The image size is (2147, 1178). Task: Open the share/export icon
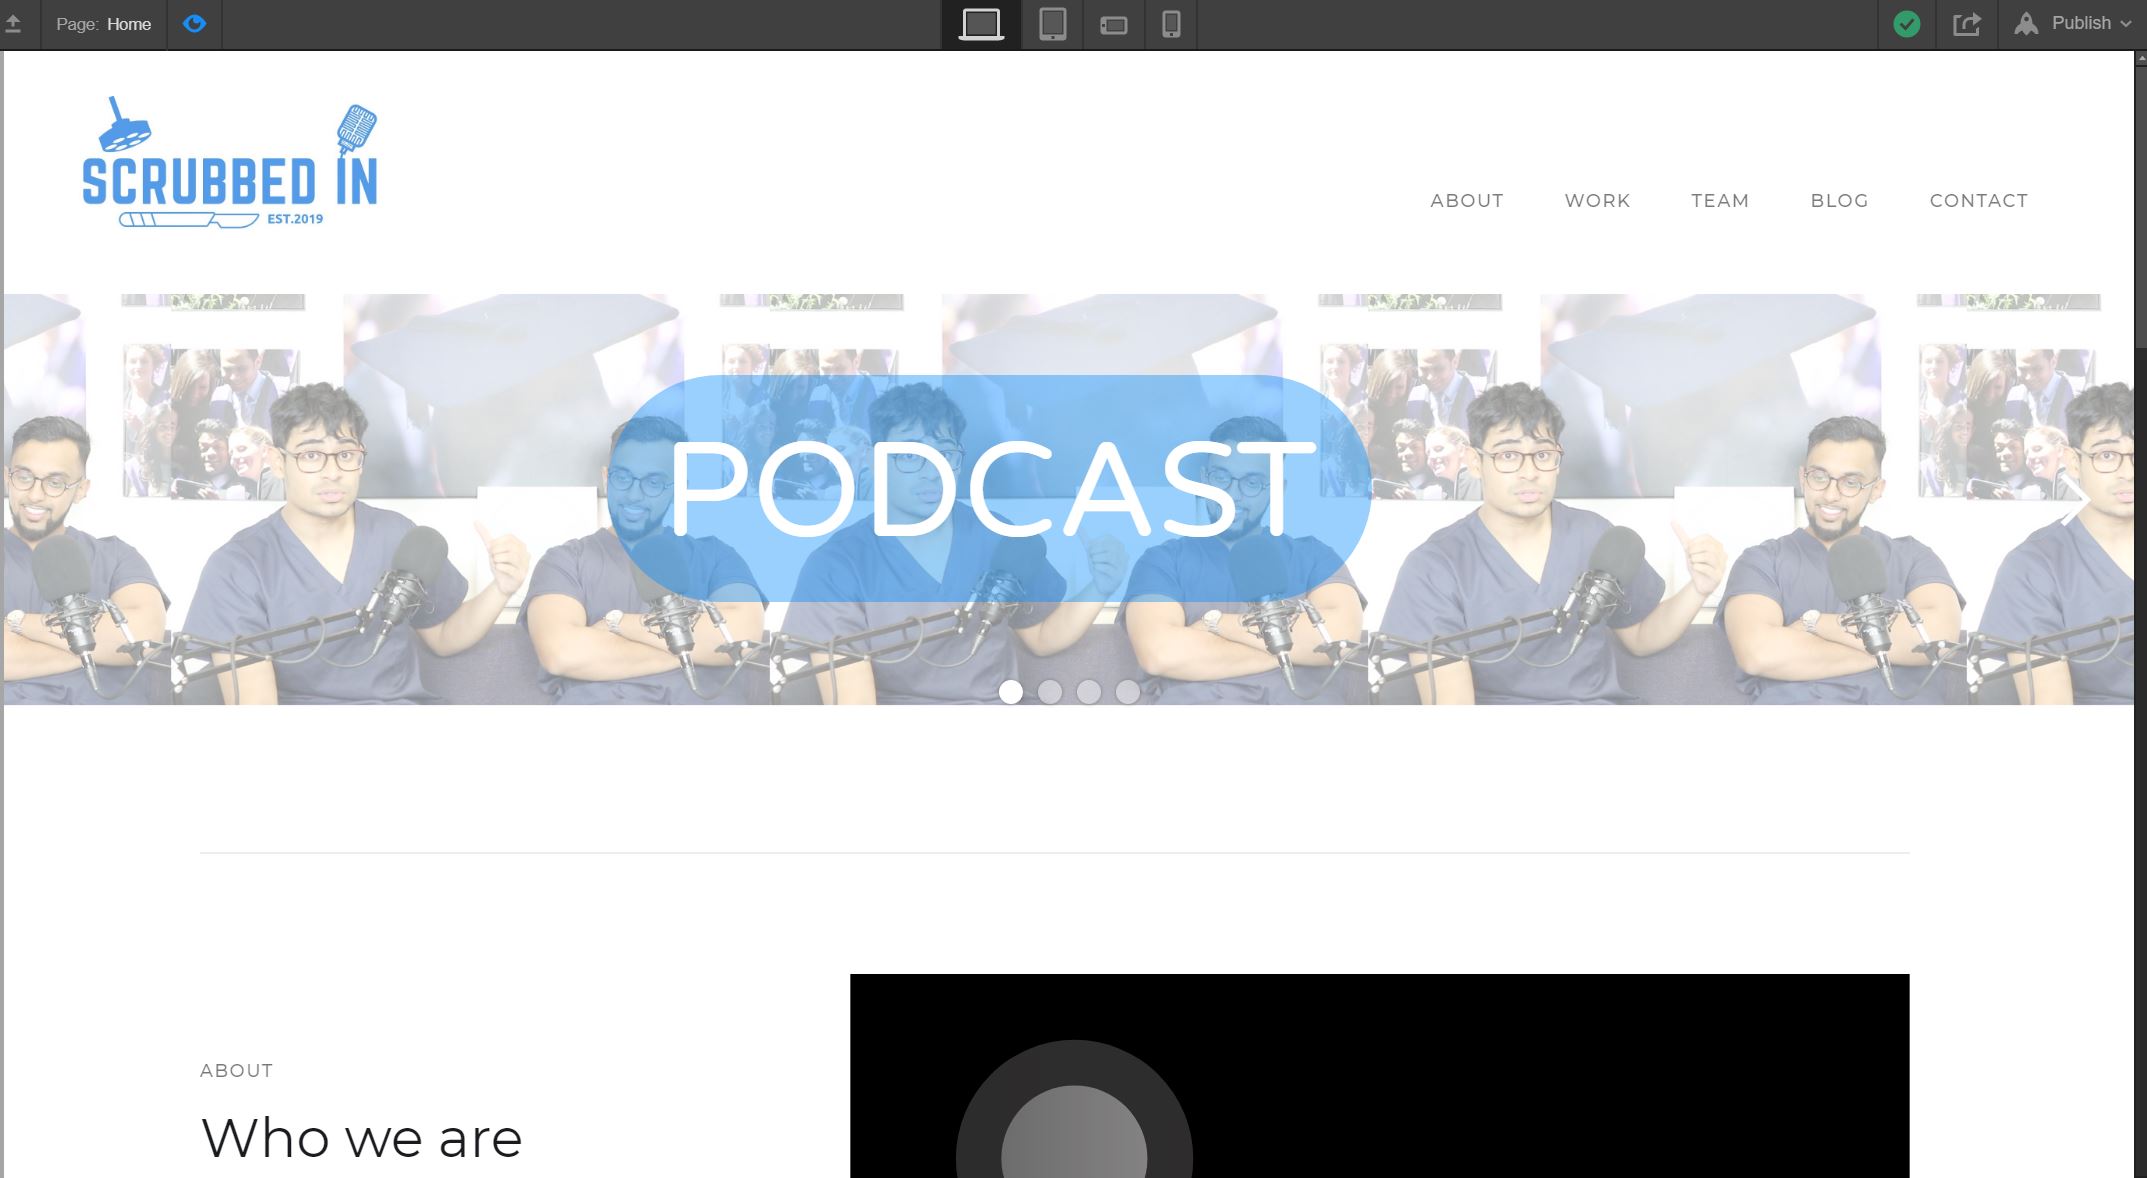(1966, 24)
